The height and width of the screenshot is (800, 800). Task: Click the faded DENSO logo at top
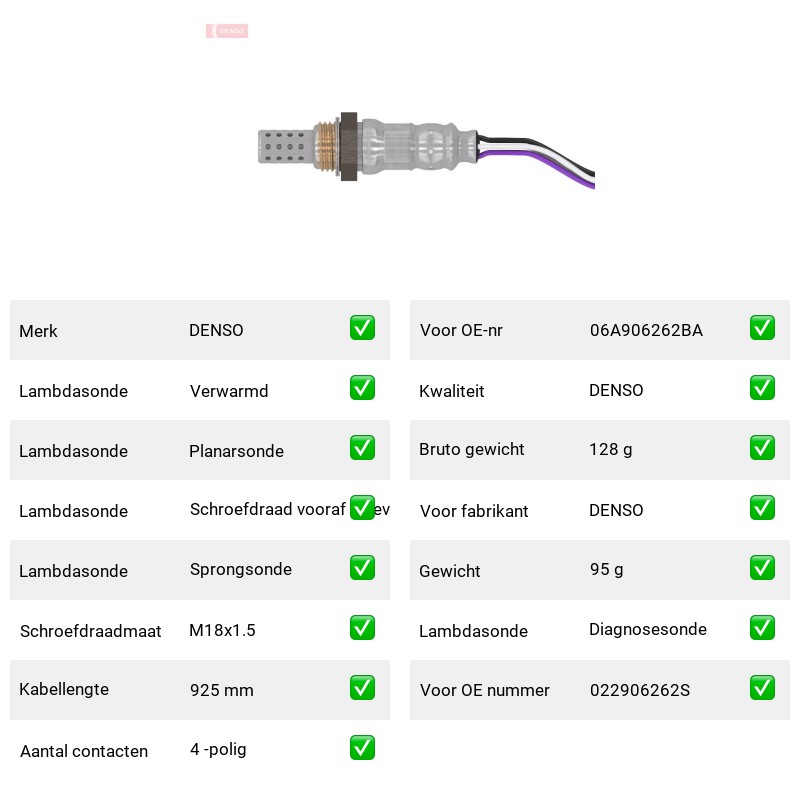point(227,31)
